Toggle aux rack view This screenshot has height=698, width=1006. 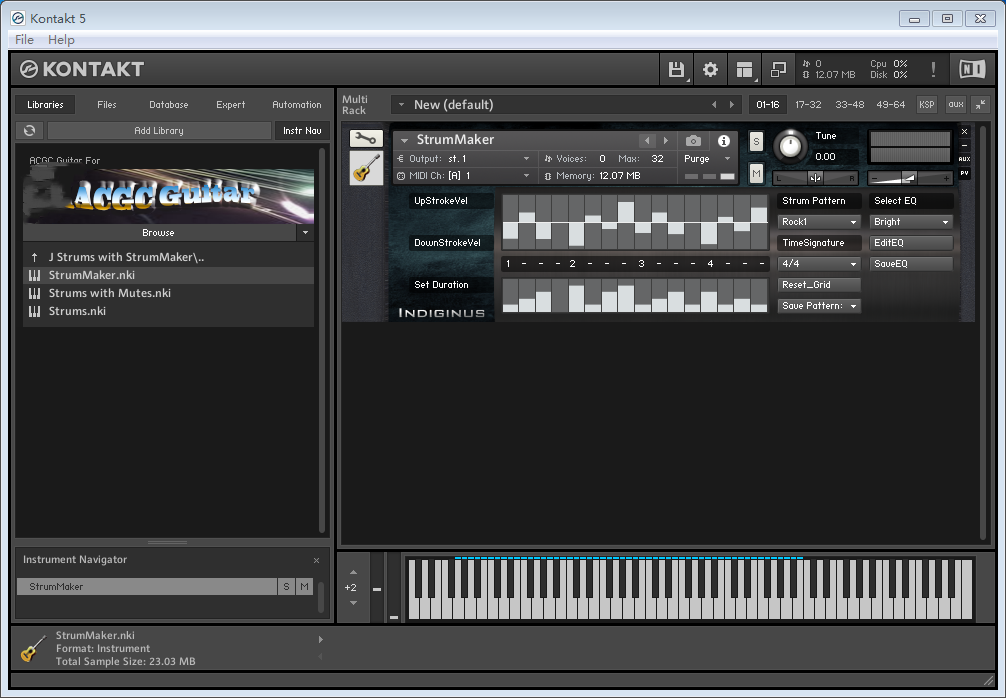tap(956, 105)
